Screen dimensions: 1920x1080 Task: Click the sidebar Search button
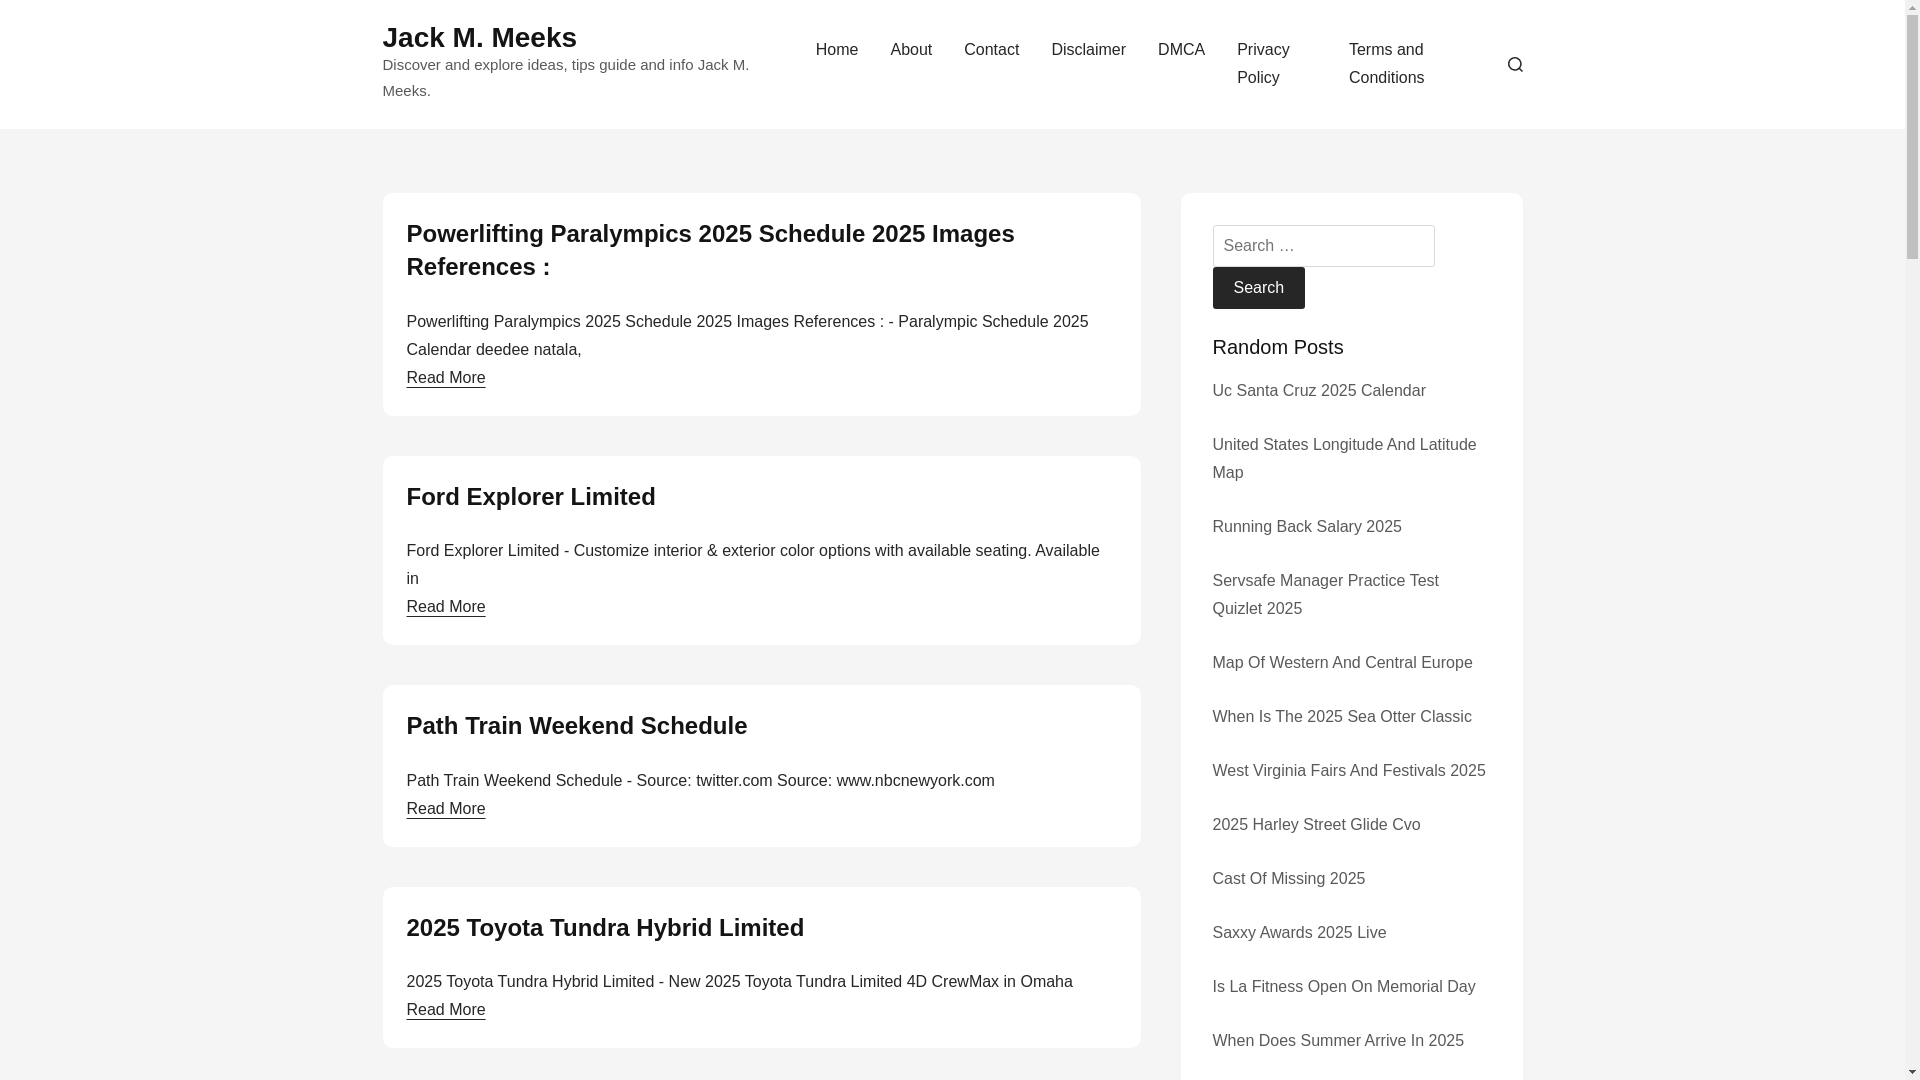1258,288
